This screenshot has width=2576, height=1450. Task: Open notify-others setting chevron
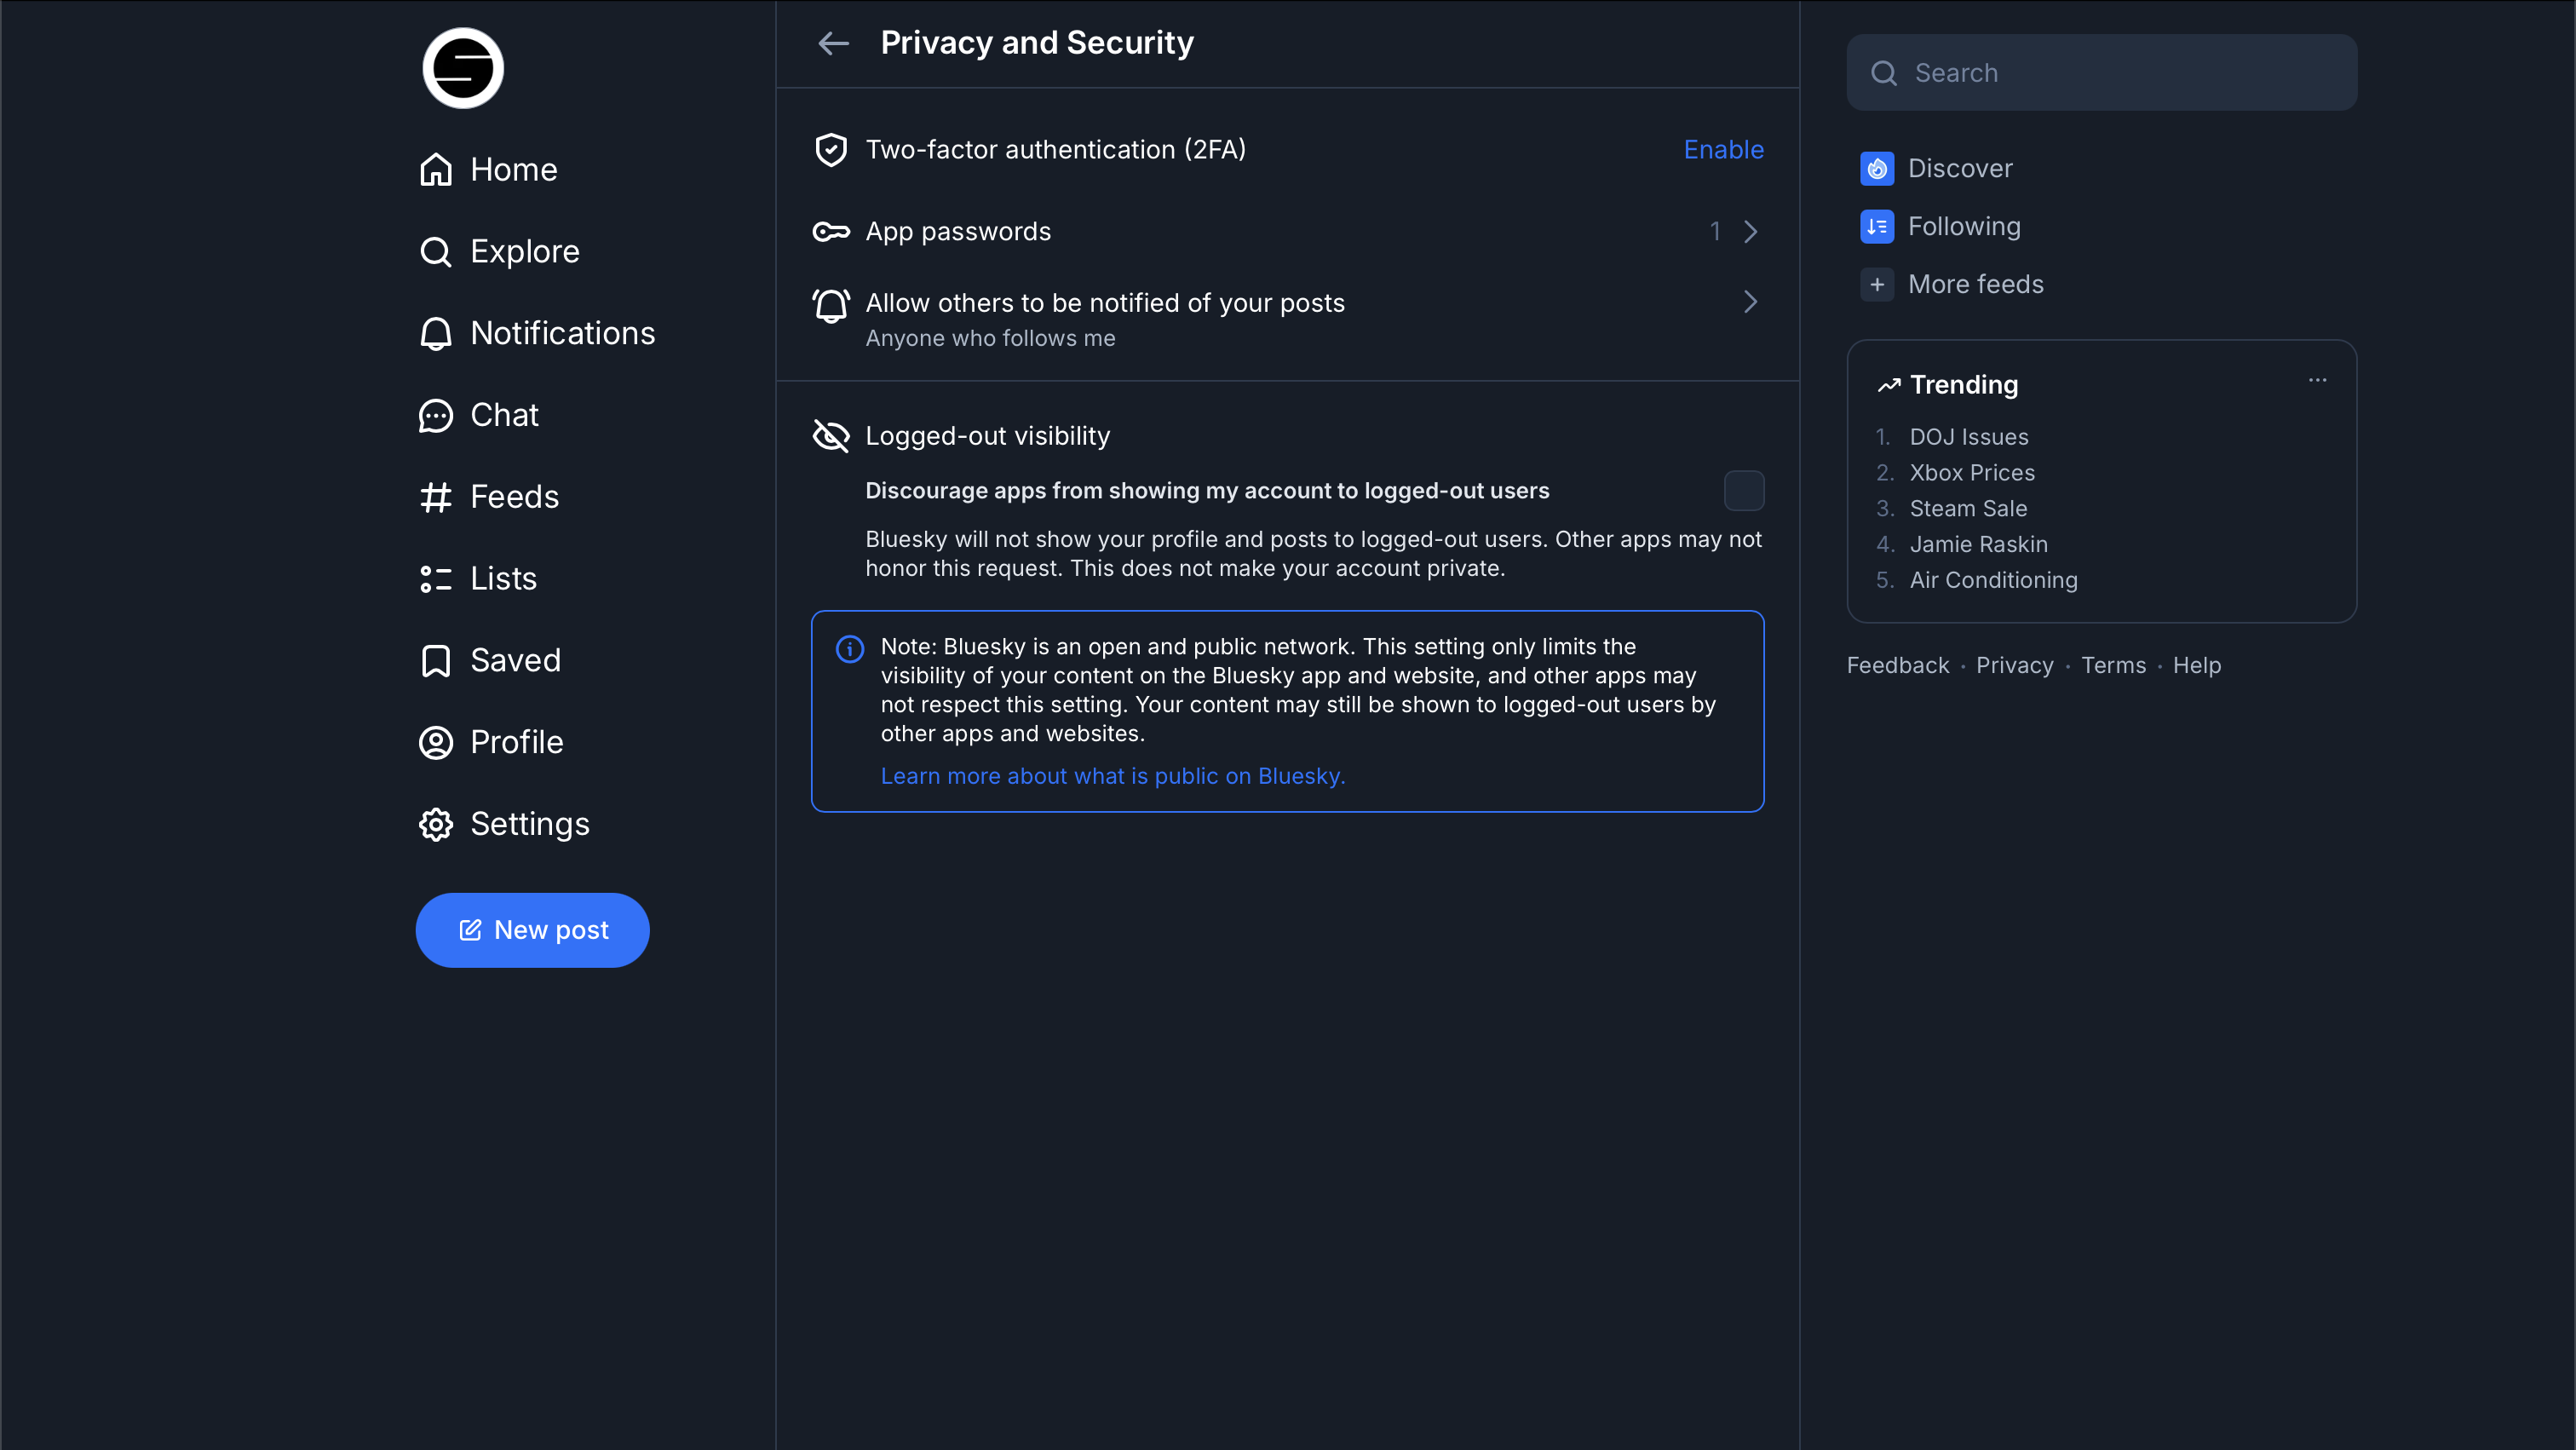1751,302
